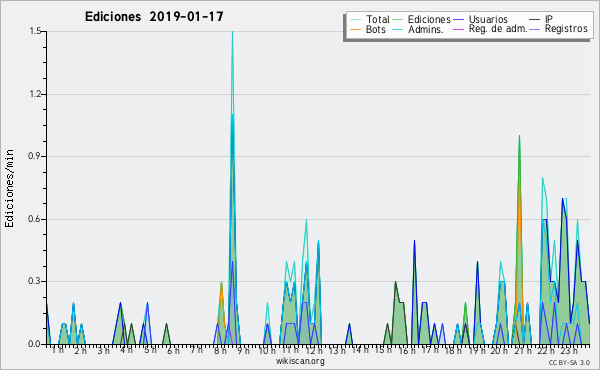Viewport: 600px width, 370px height.
Task: Click the '2 h' x-axis label
Action: point(80,350)
